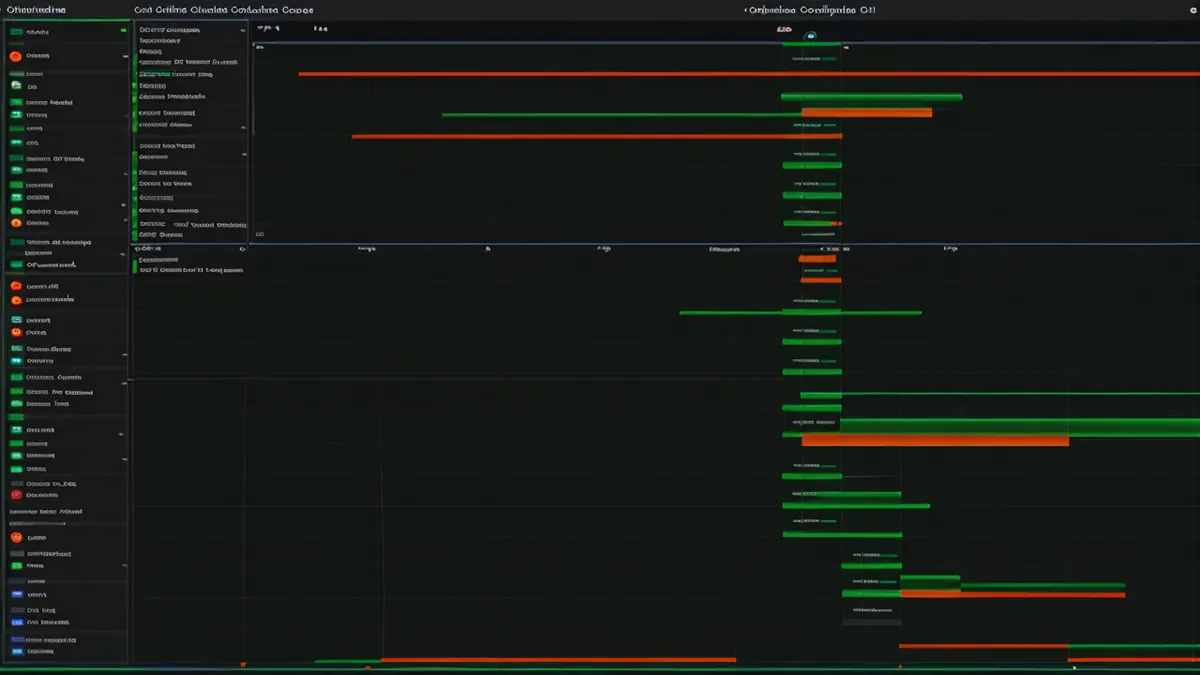Select the teal circular marker above the timeline
This screenshot has width=1200, height=675.
tap(810, 37)
